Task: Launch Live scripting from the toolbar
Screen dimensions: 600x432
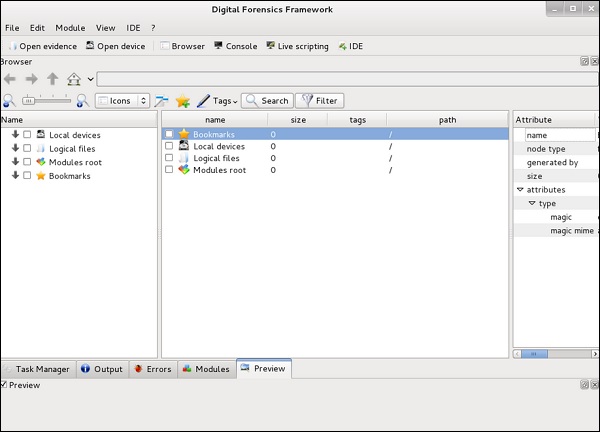Action: [297, 46]
